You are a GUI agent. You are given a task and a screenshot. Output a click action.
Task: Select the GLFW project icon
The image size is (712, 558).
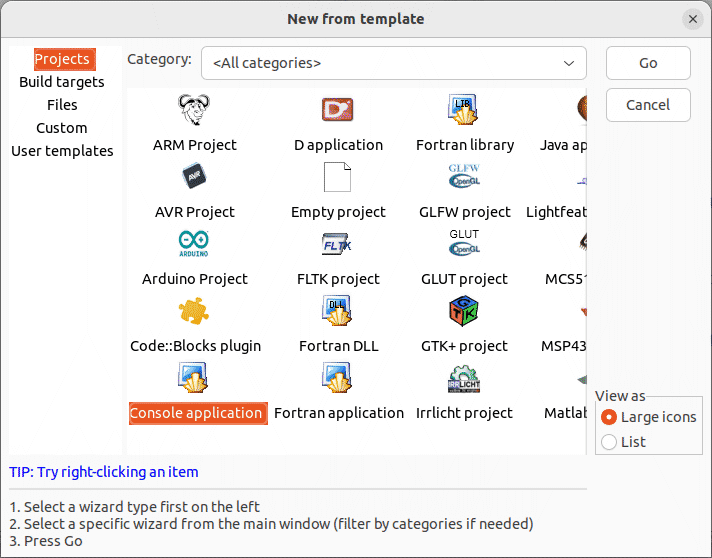point(464,177)
